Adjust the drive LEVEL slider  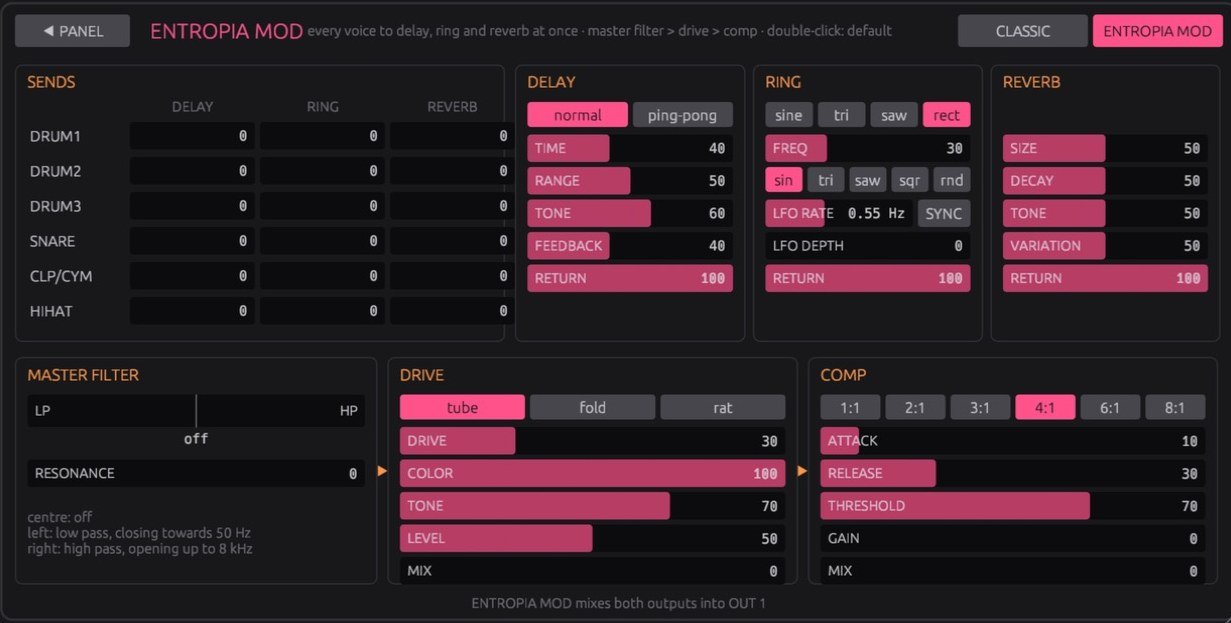click(592, 538)
